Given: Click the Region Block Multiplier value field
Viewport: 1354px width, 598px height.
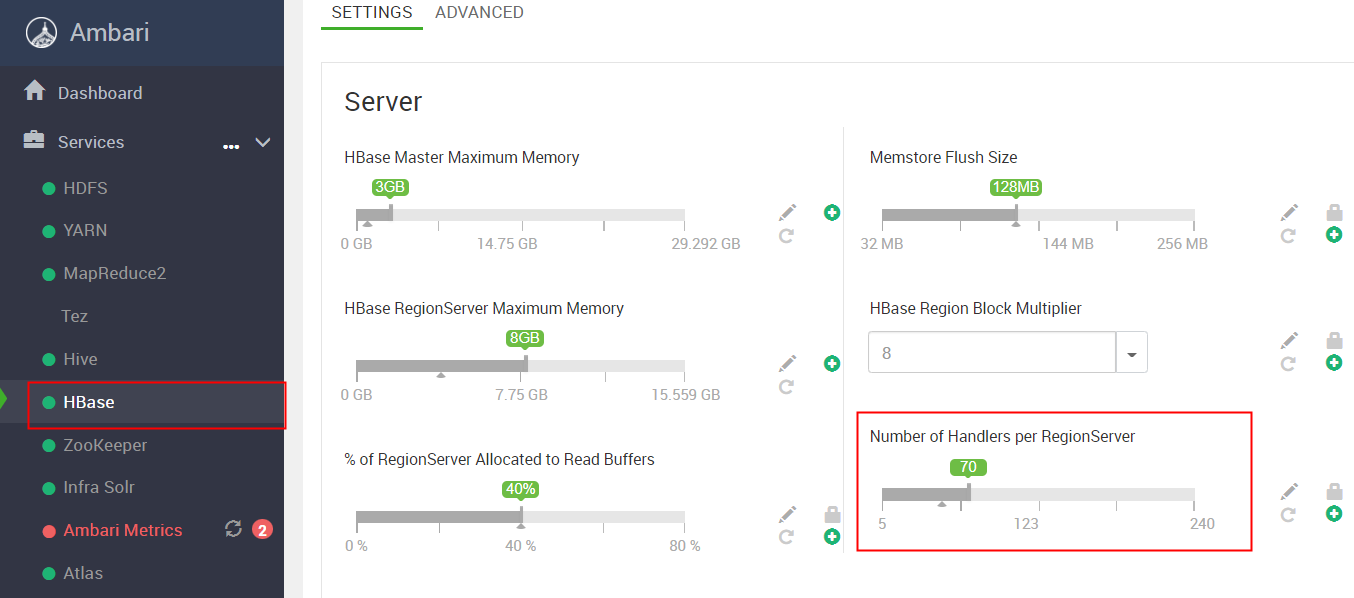Looking at the screenshot, I should click(x=992, y=353).
